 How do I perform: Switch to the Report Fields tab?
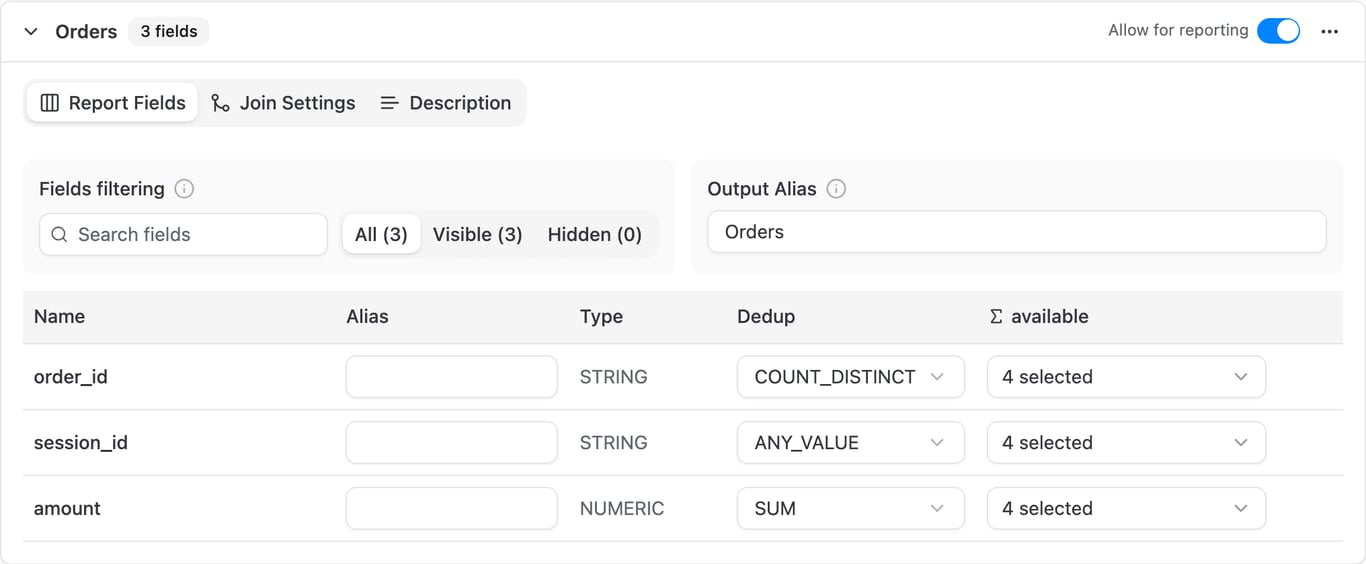[x=113, y=103]
